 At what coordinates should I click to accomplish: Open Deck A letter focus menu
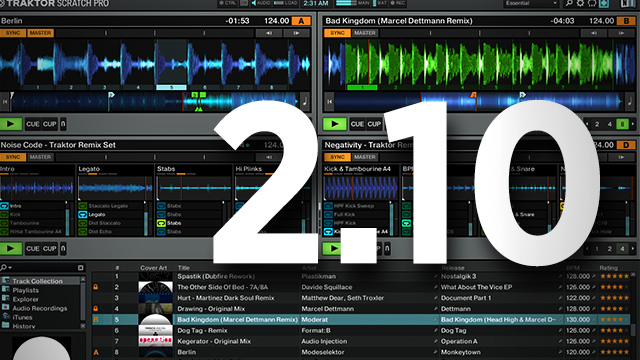tap(301, 21)
